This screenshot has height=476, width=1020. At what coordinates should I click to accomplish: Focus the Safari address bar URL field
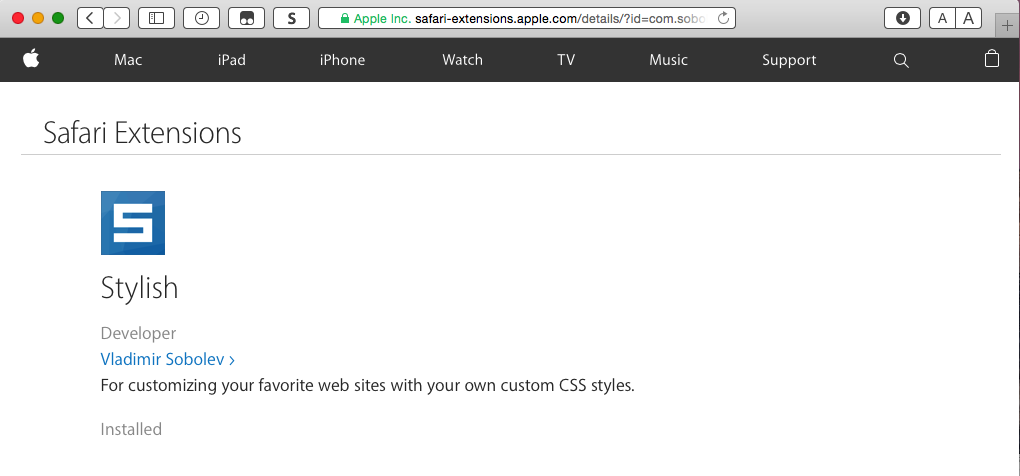click(527, 18)
